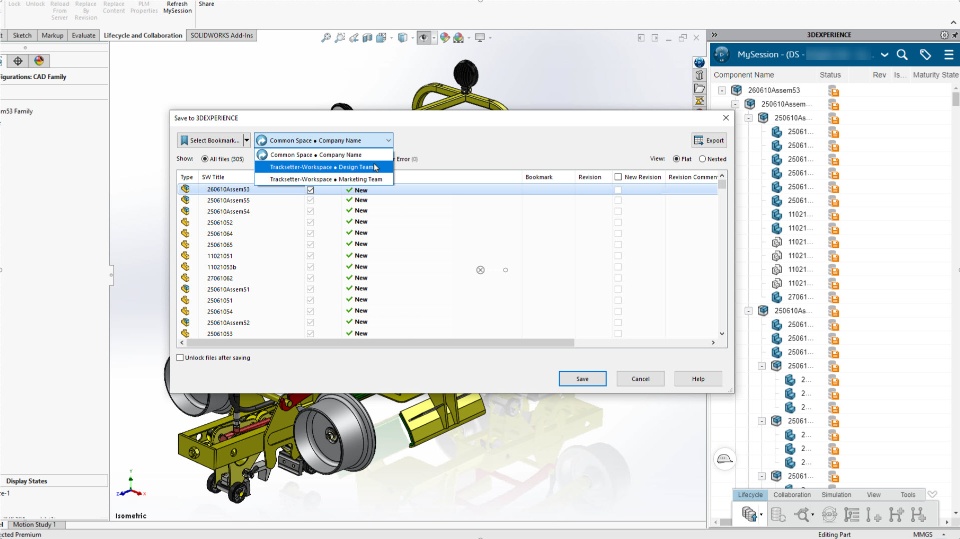This screenshot has width=960, height=539.
Task: Open the View Settings dropdown arrow
Action: 490,38
